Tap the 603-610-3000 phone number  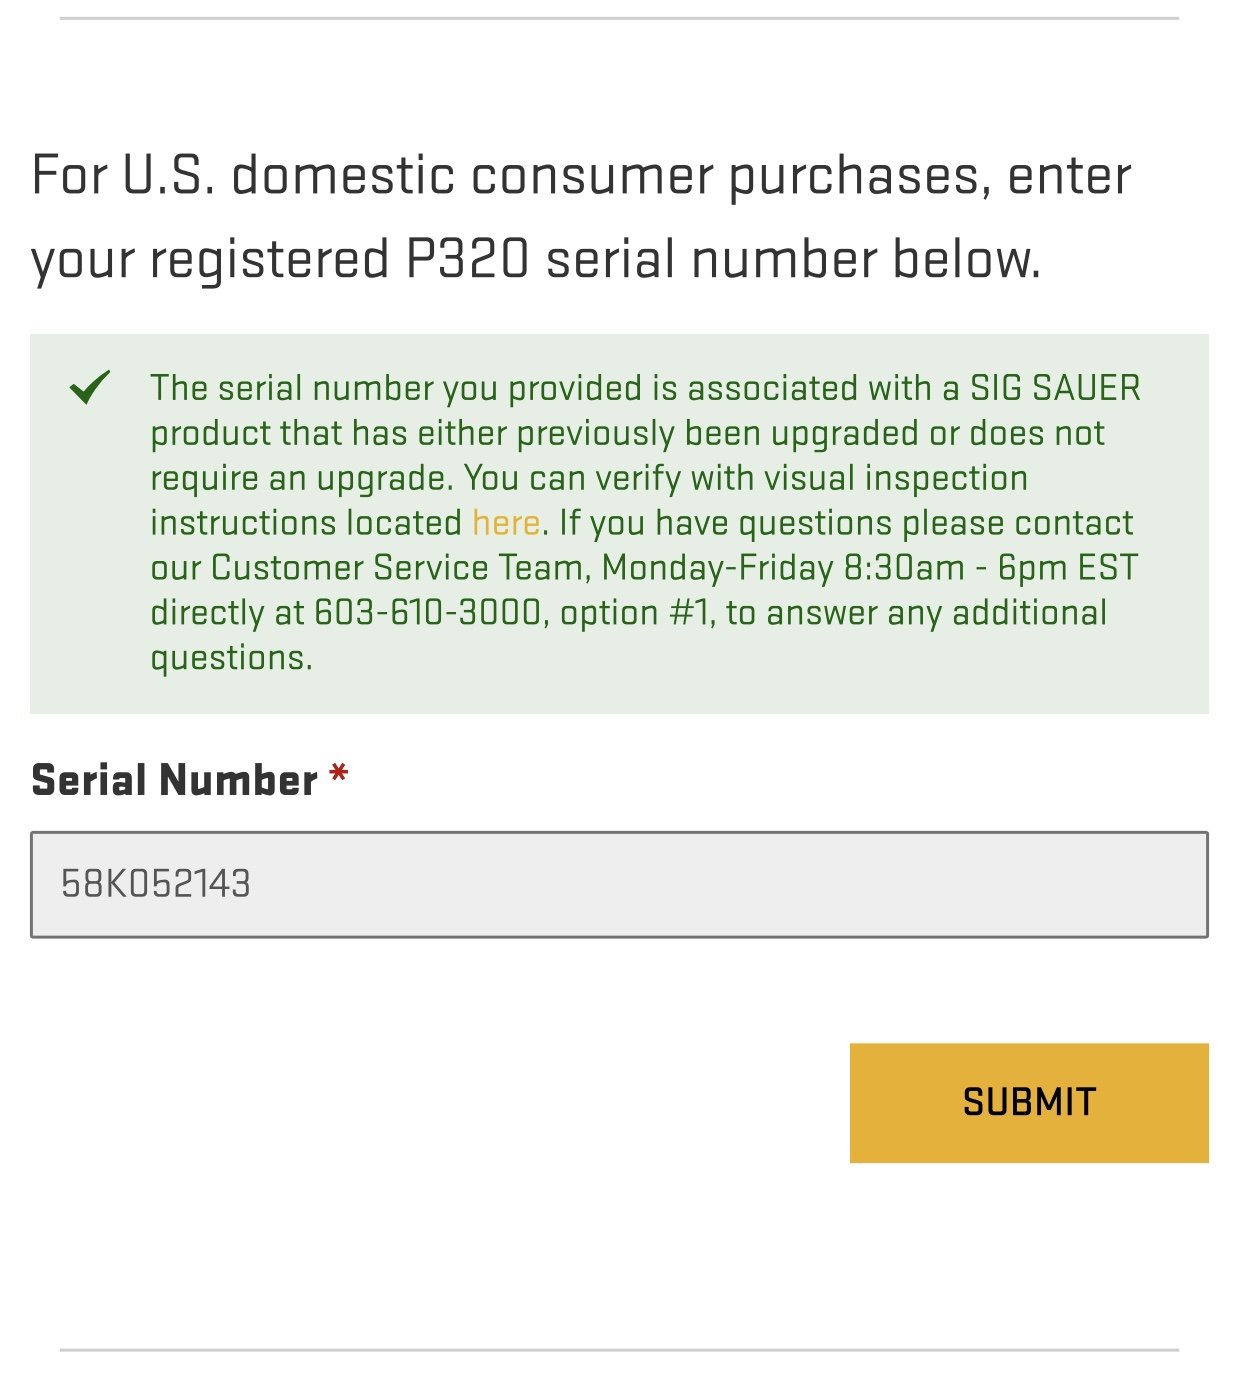(428, 613)
